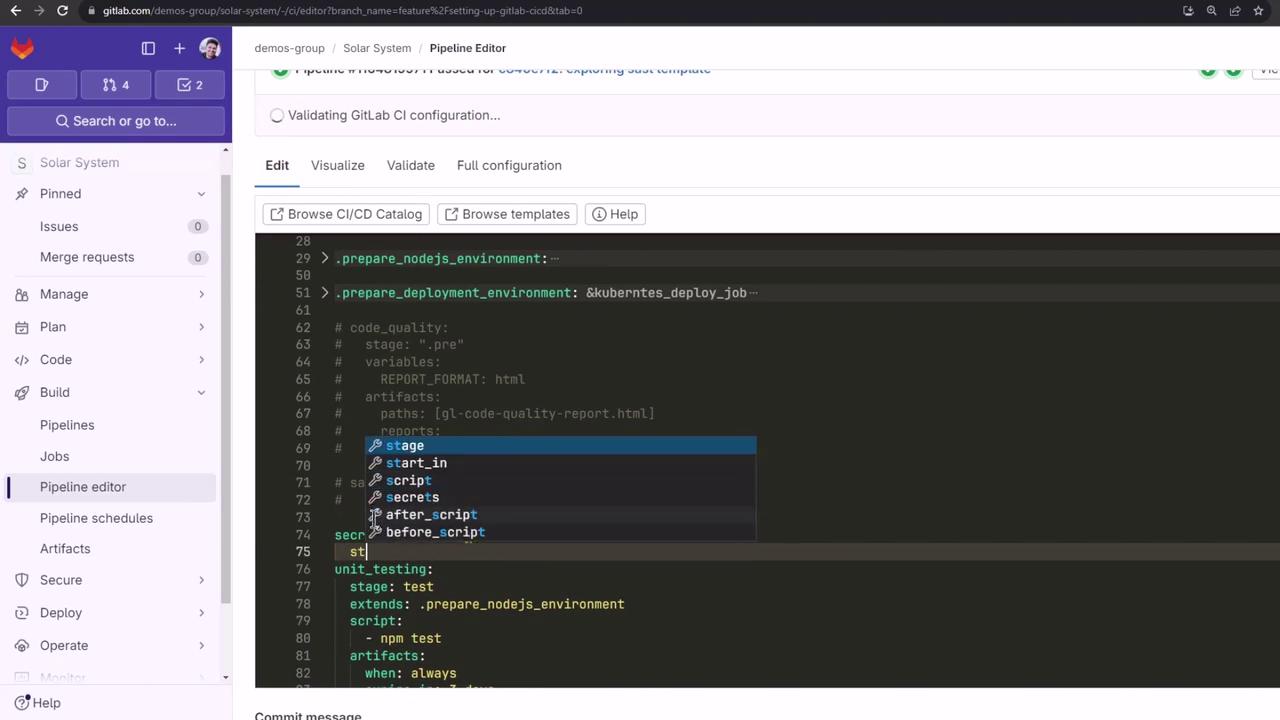Screen dimensions: 1280x720
Task: Click the GitLab fox logo
Action: tap(22, 48)
